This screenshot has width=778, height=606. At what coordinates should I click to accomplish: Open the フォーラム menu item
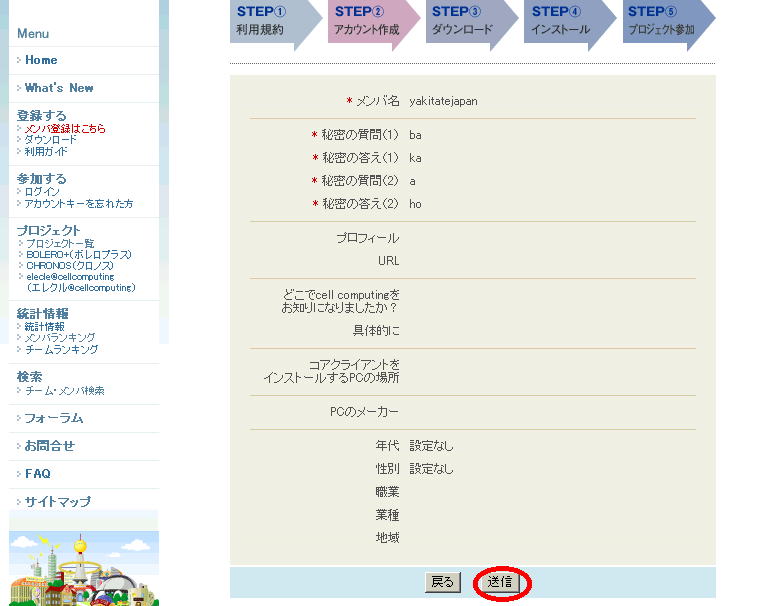click(x=54, y=418)
